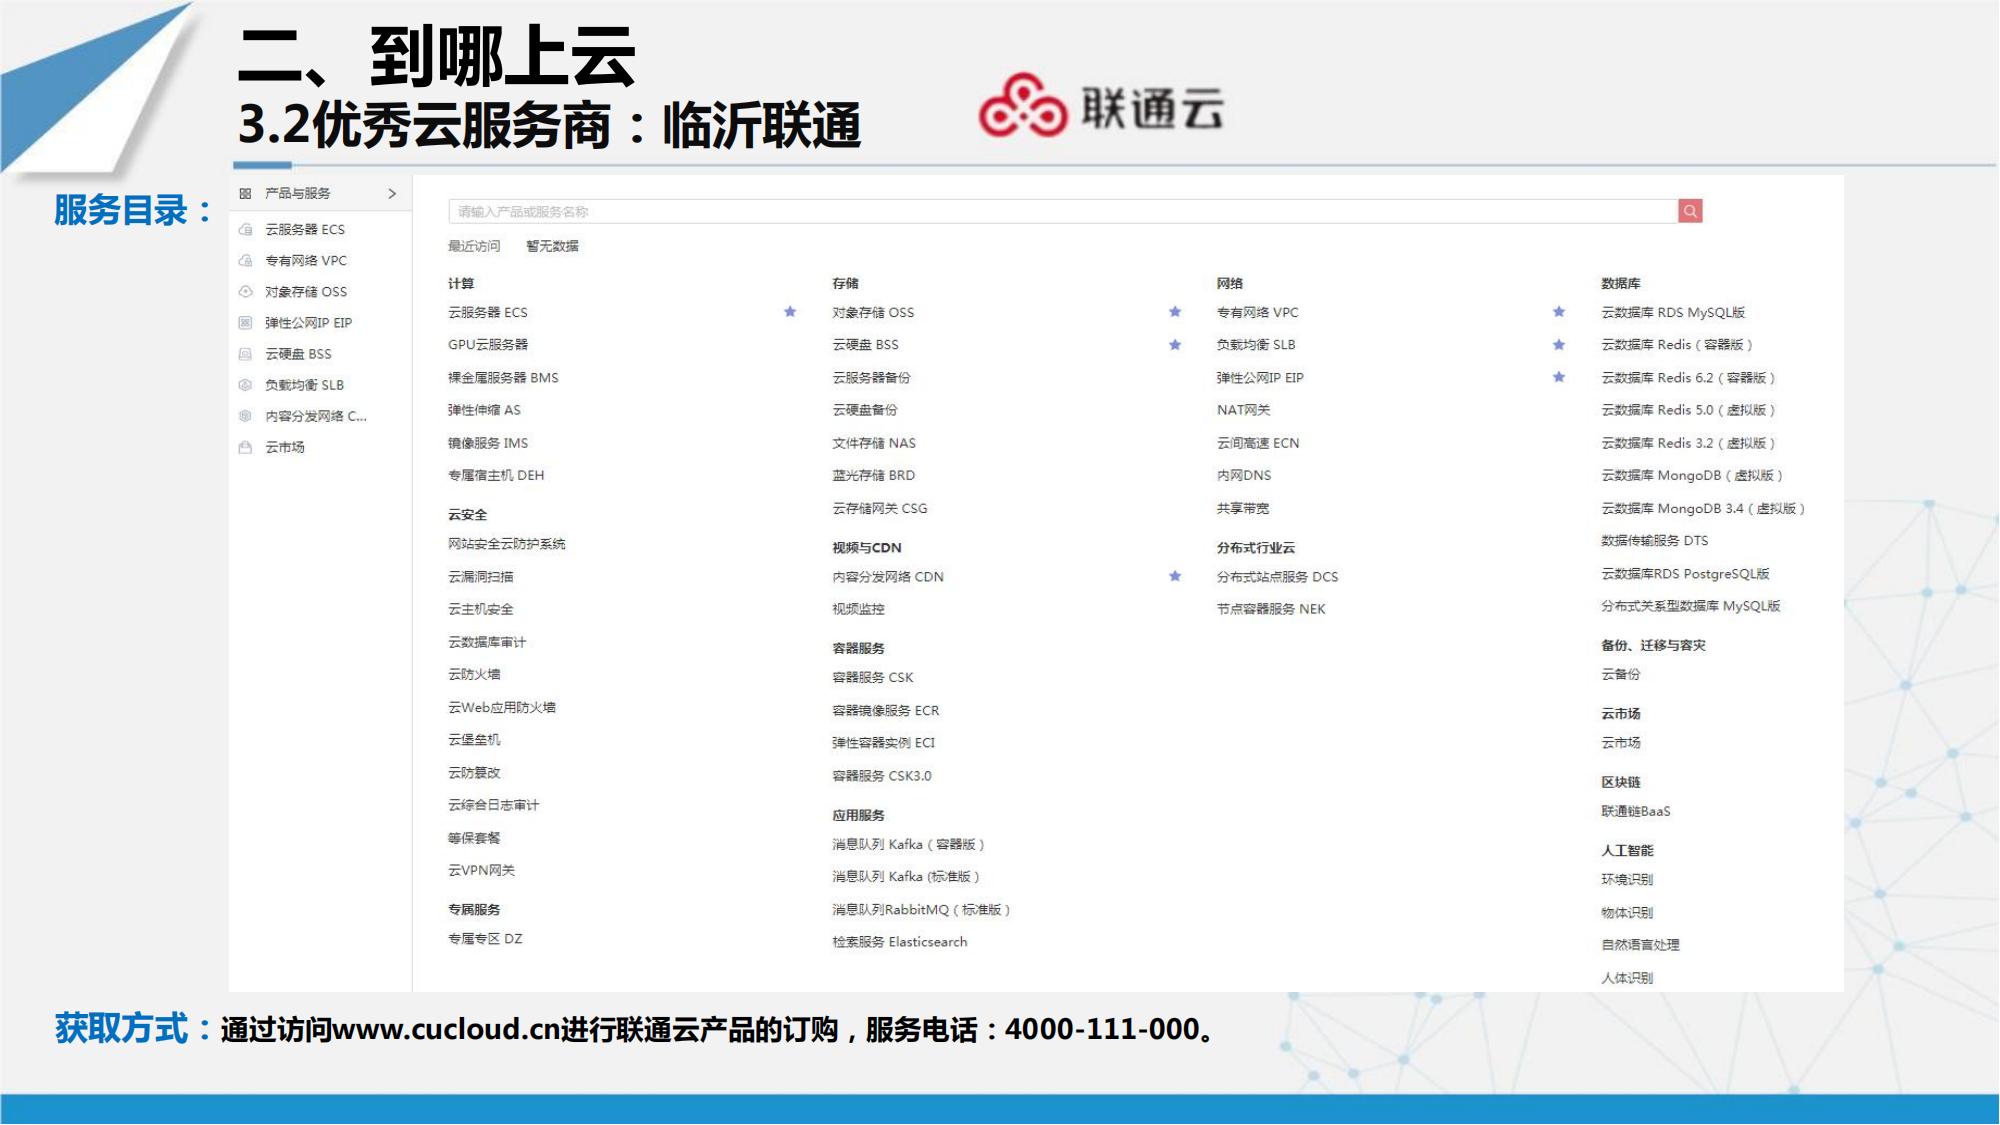
Task: Open 网站安全云防护系统 link
Action: point(507,544)
